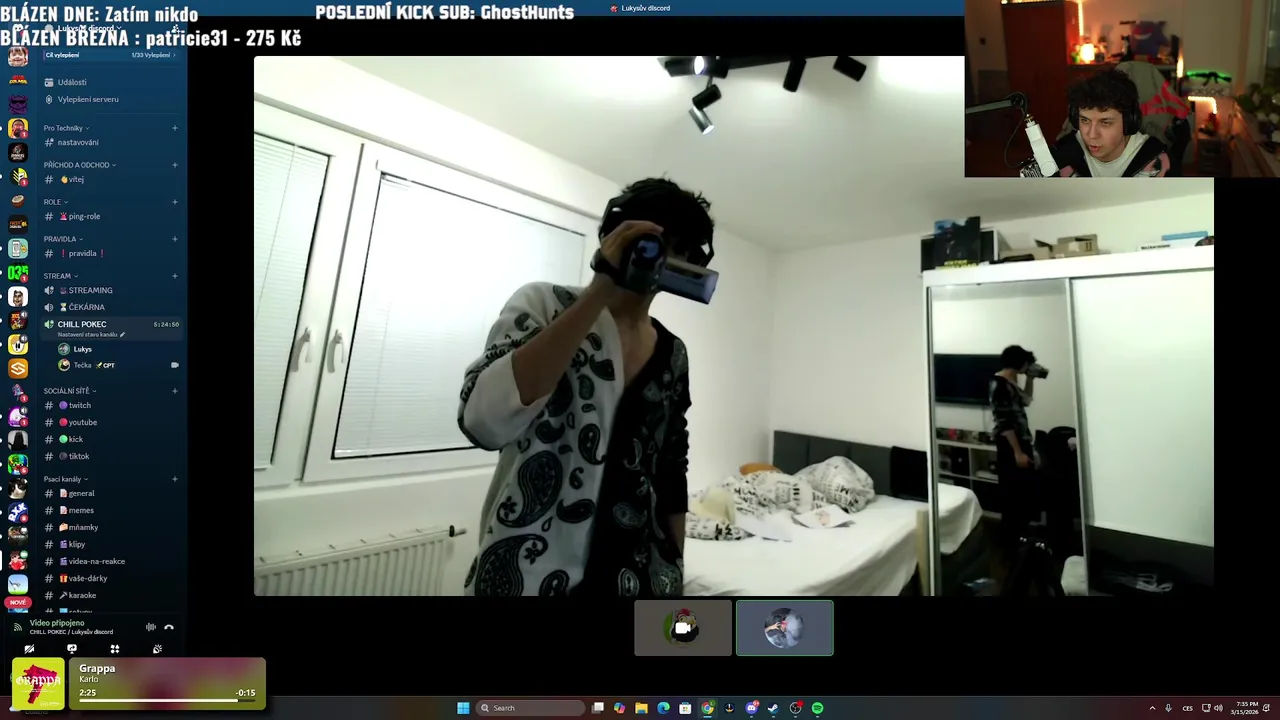
Task: Click Nastavení stavu kanálu status link
Action: tap(91, 335)
